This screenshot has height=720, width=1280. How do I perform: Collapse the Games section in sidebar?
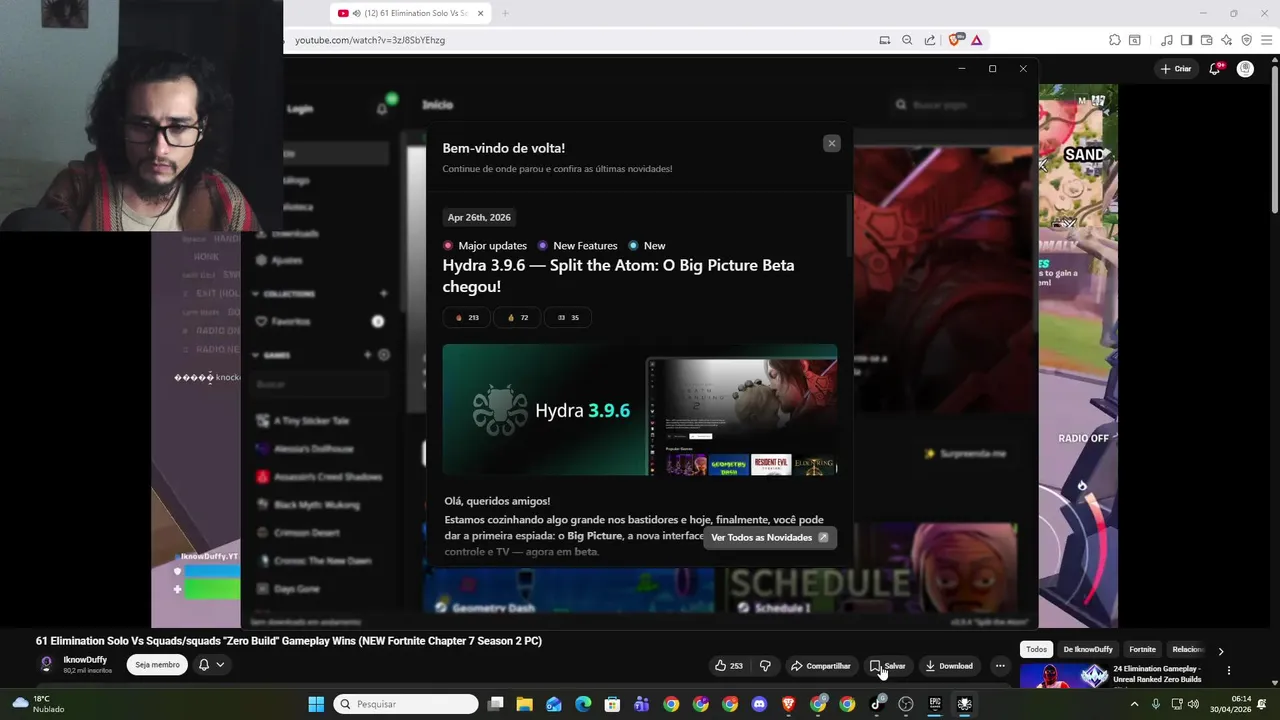(256, 355)
